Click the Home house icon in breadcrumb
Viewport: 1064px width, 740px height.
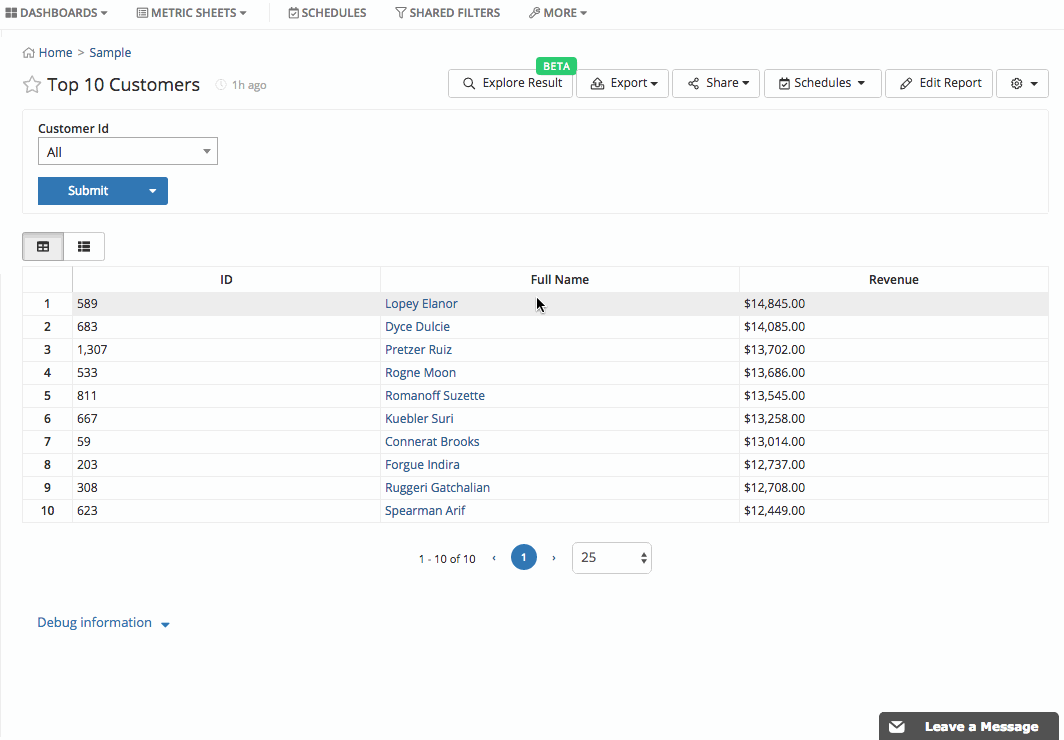(x=28, y=53)
